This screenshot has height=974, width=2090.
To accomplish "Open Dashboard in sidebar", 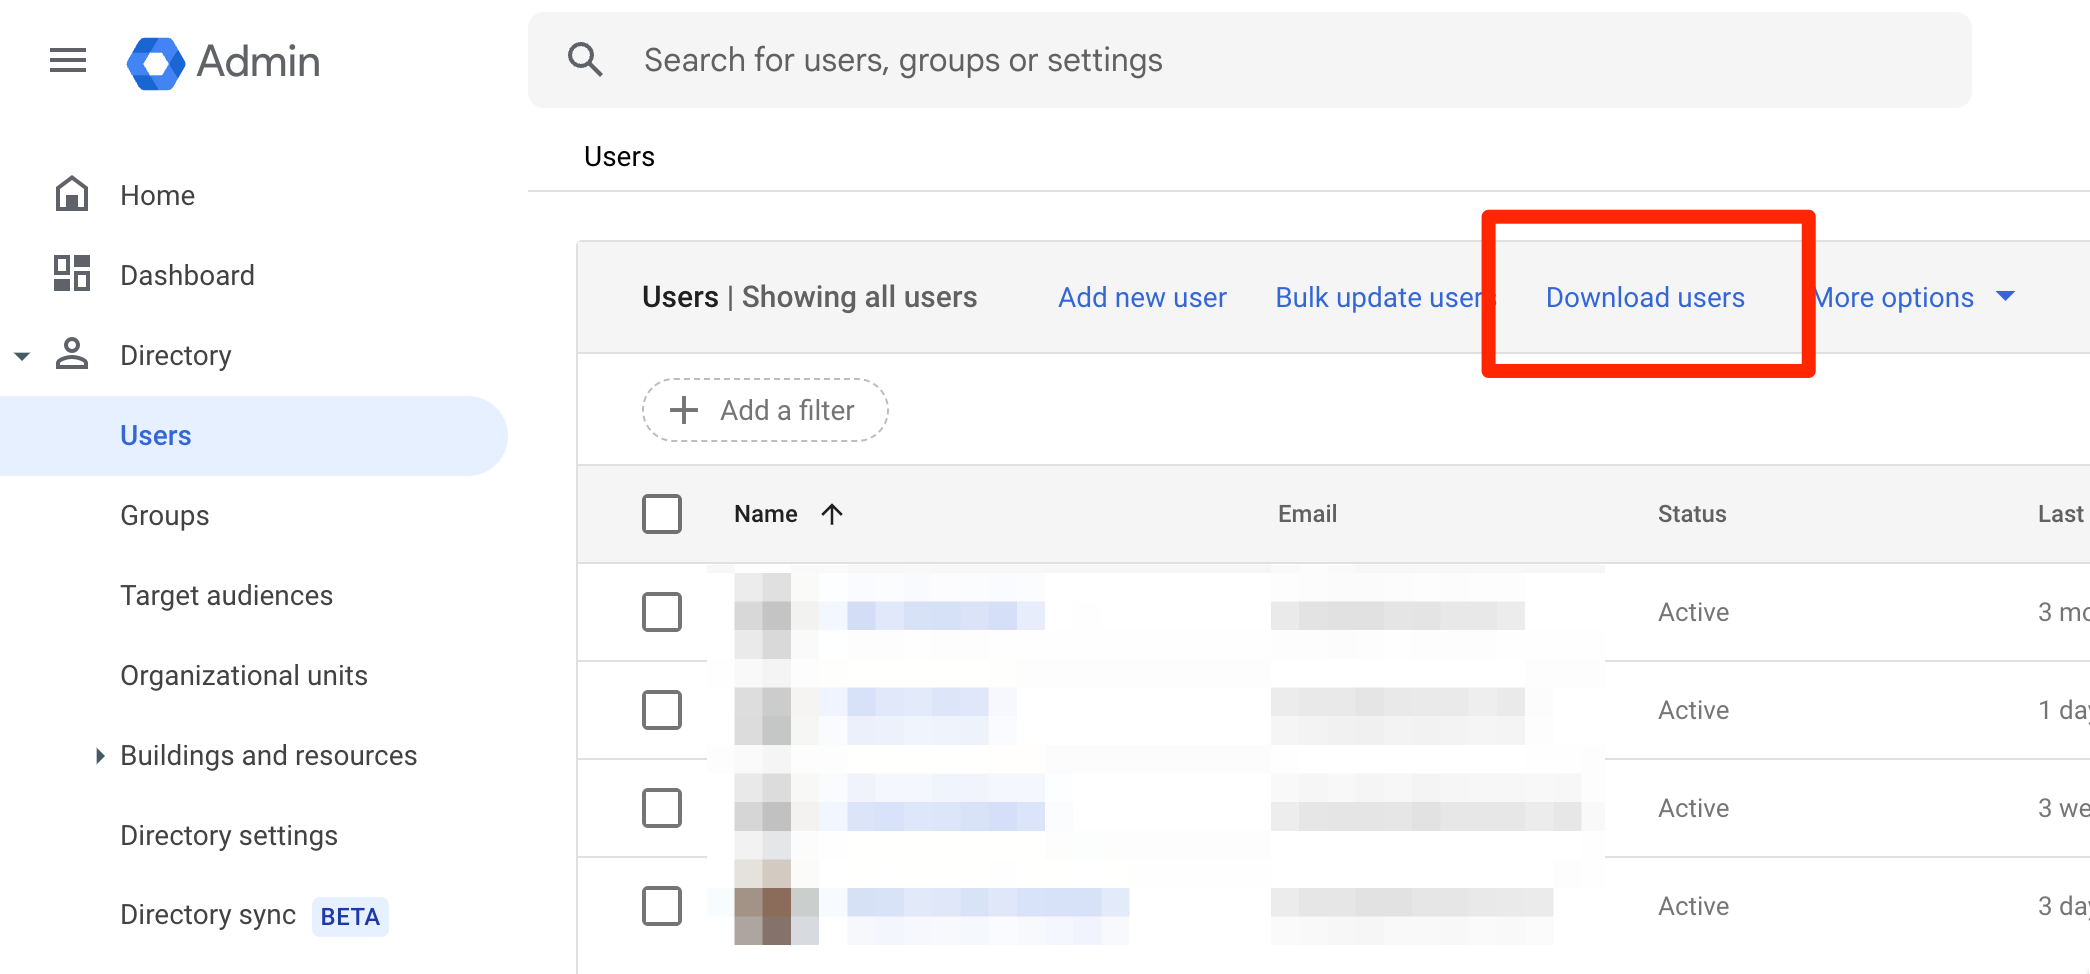I will coord(187,275).
